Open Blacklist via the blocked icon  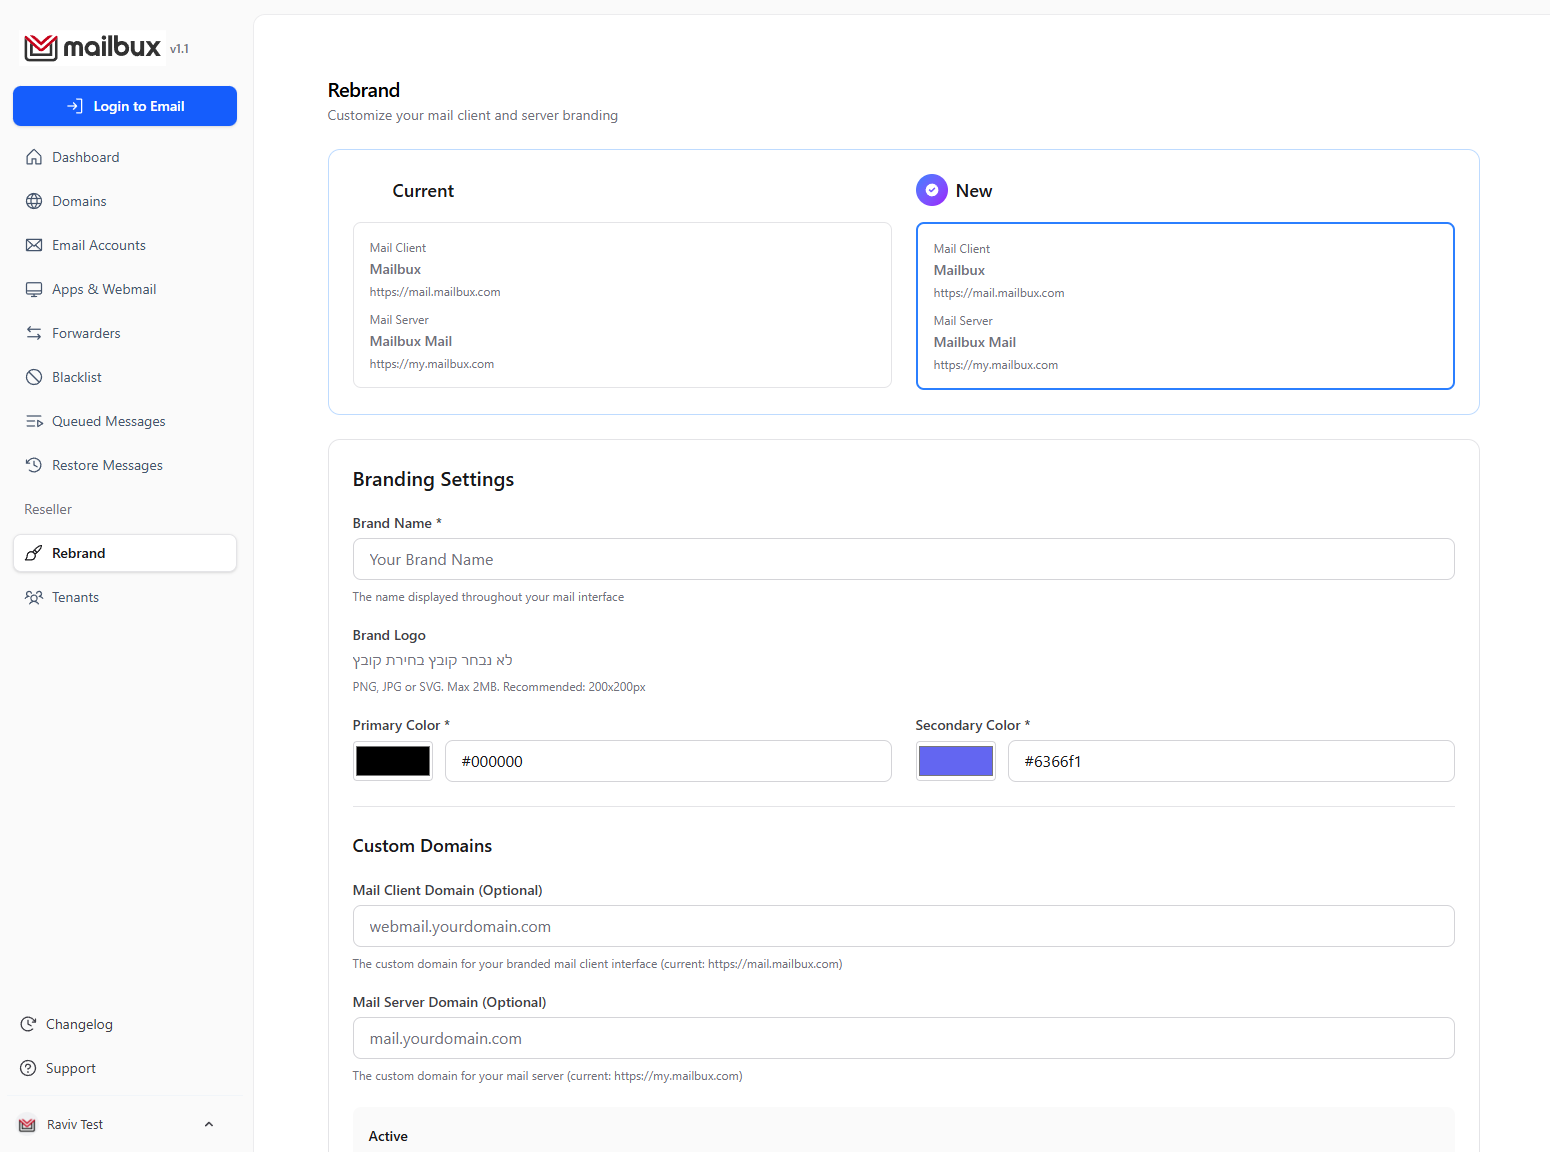point(34,377)
